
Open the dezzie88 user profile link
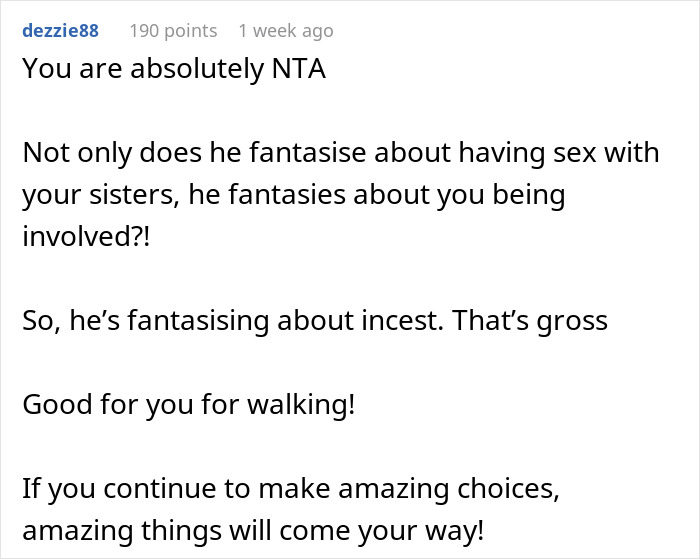pyautogui.click(x=60, y=31)
